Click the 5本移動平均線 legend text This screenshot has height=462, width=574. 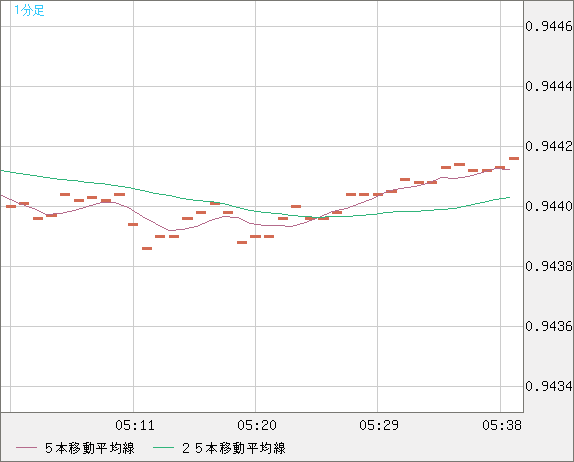click(x=90, y=448)
